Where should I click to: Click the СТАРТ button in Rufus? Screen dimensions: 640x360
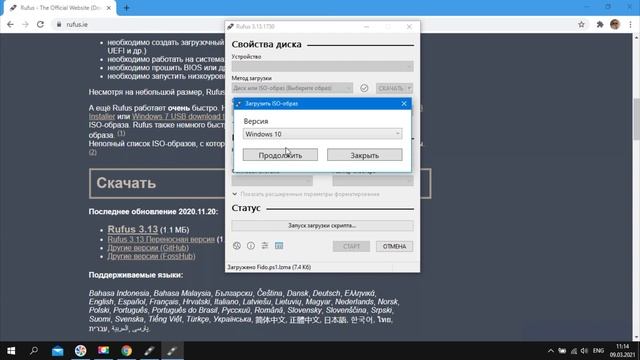(351, 246)
